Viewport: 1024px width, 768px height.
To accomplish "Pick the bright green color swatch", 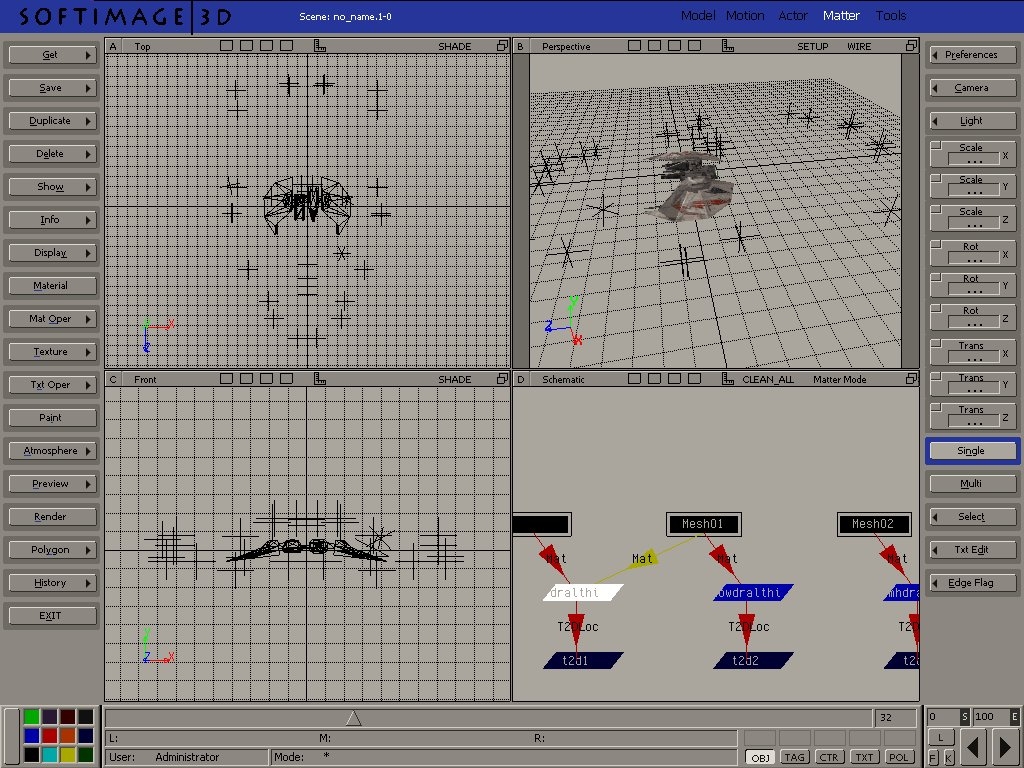I will 32,717.
